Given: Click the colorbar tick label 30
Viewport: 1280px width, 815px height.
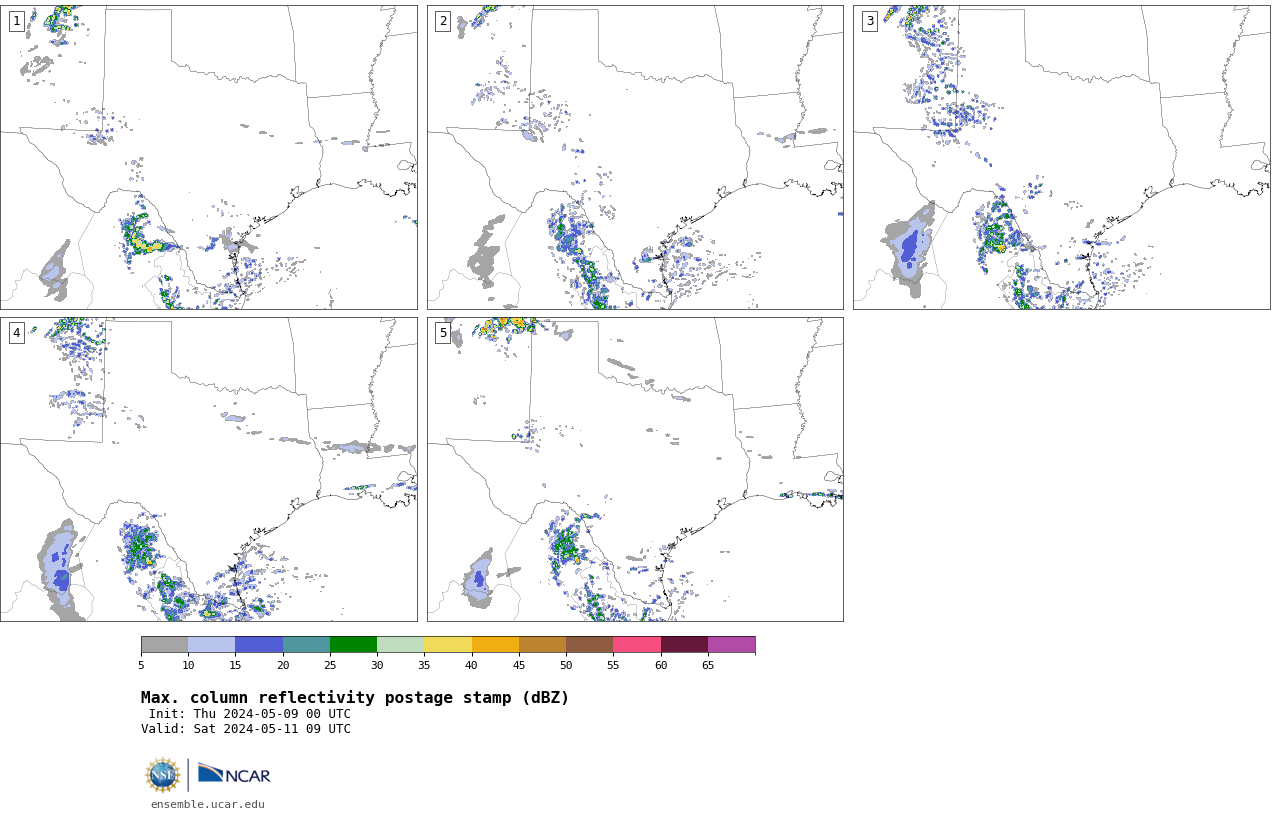Looking at the screenshot, I should [377, 666].
